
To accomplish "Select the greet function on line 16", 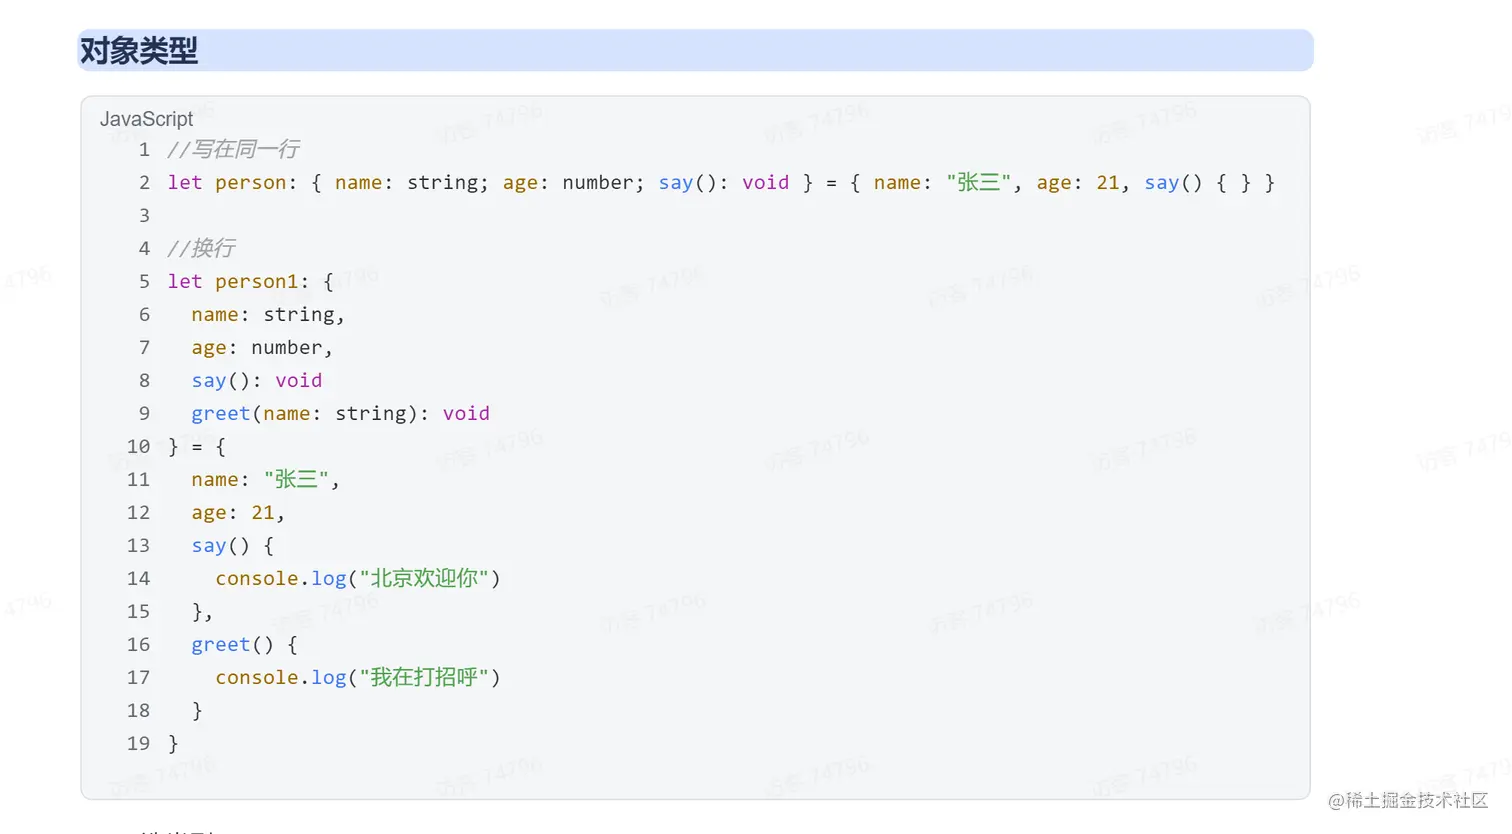I will click(x=220, y=644).
